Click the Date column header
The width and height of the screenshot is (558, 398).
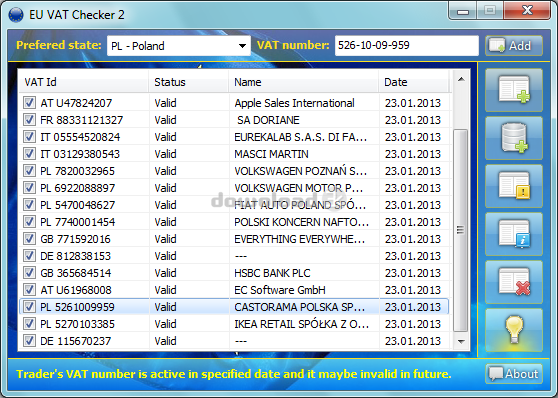click(415, 82)
